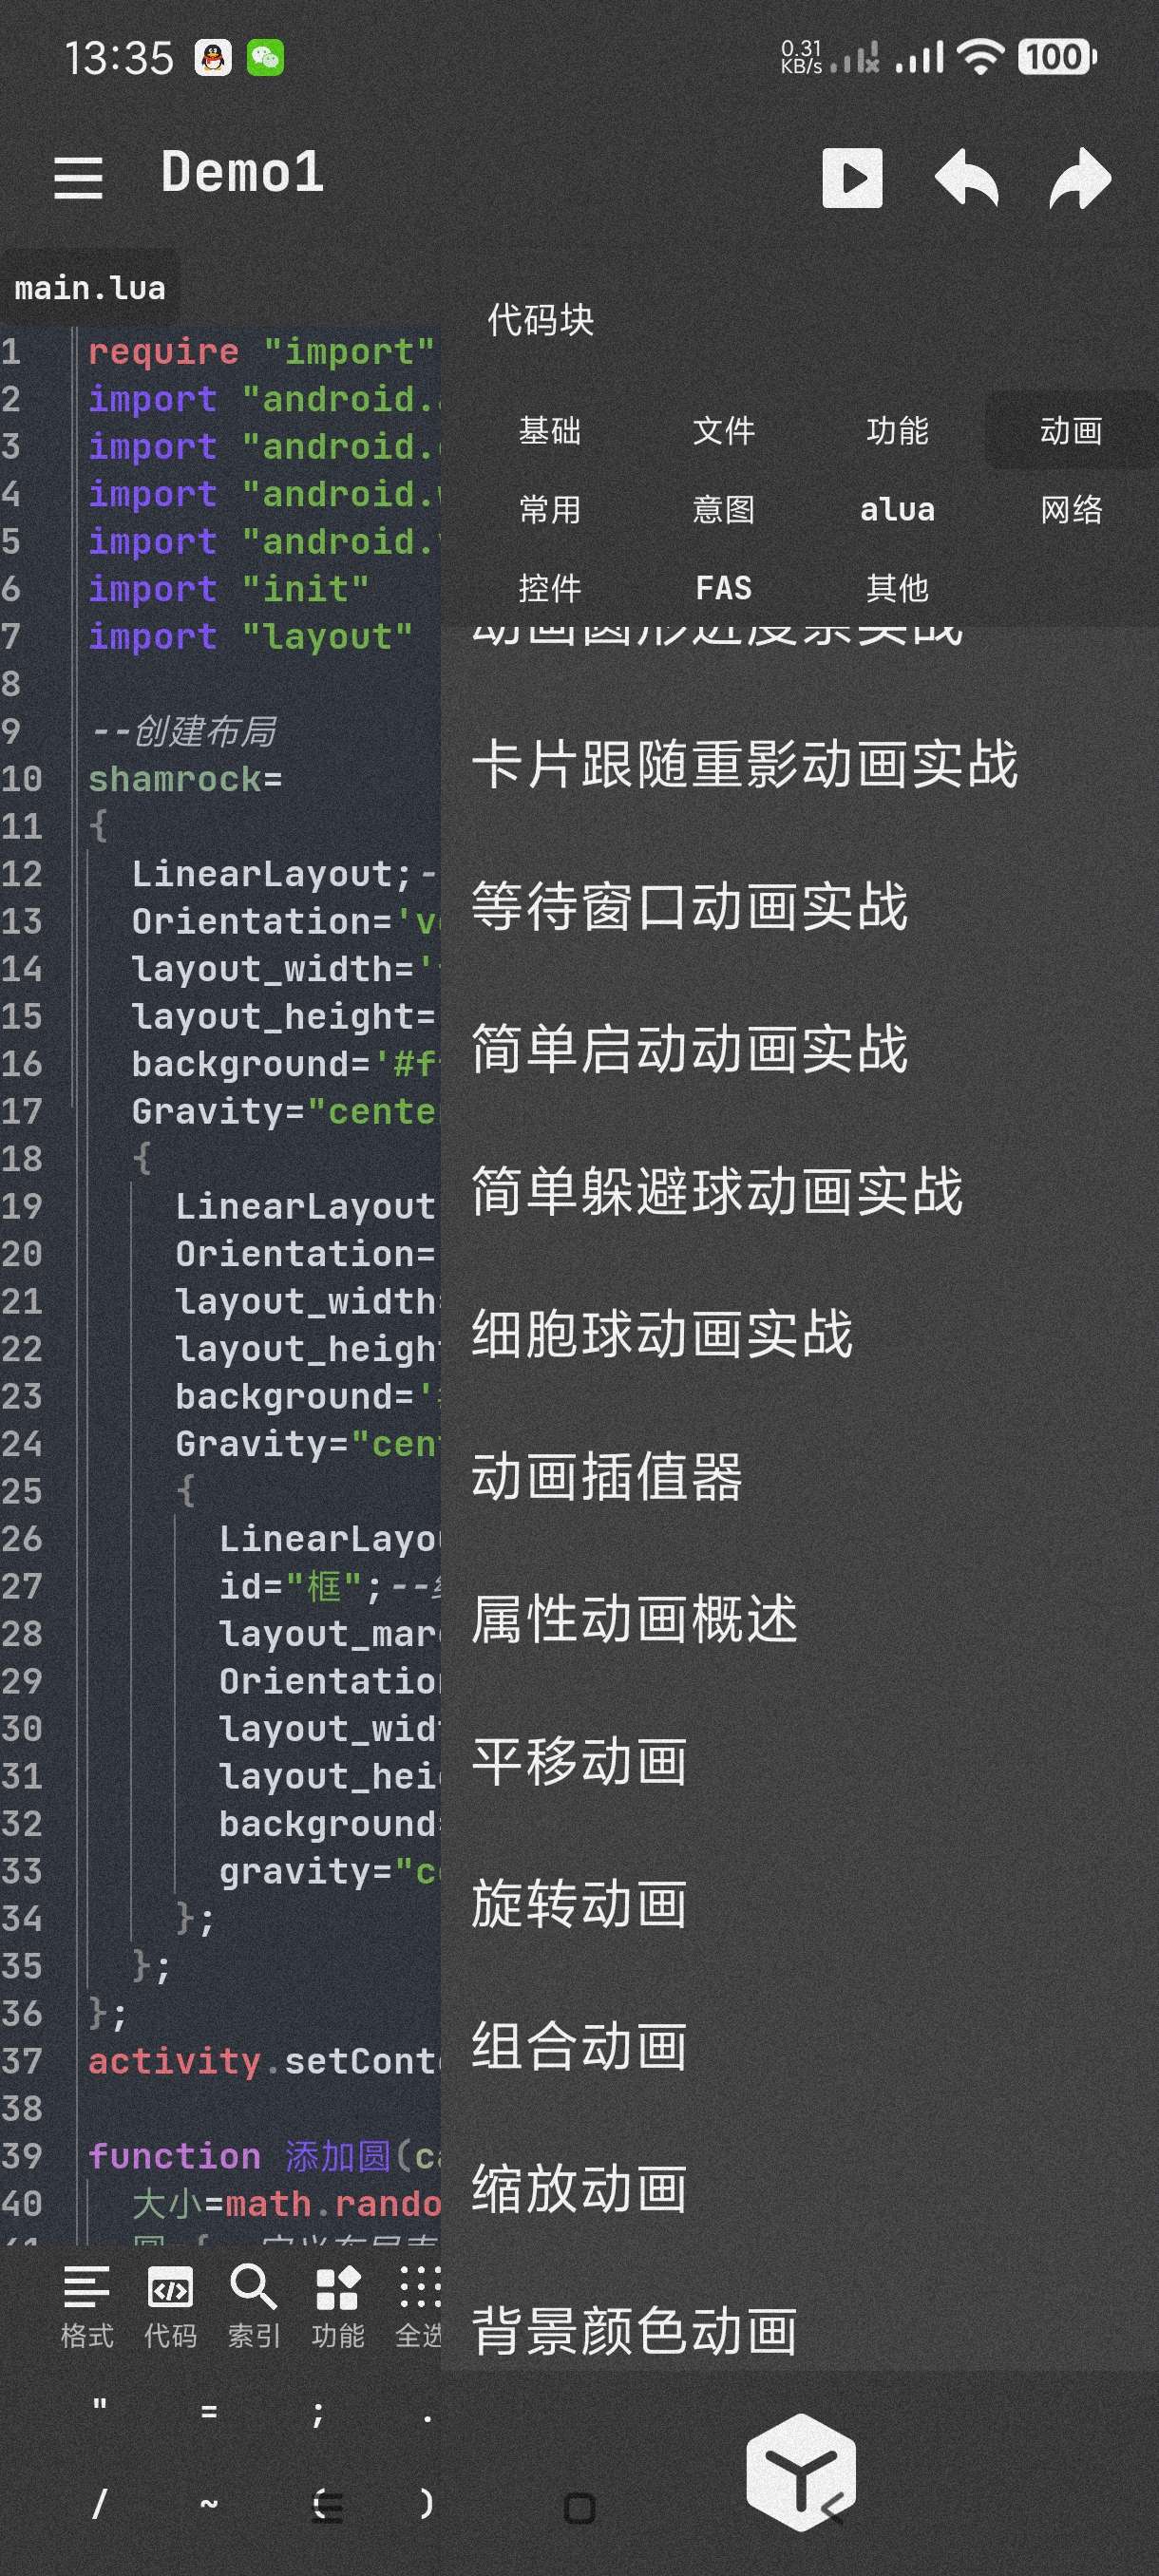Switch to the main.lua file tab

(x=90, y=289)
